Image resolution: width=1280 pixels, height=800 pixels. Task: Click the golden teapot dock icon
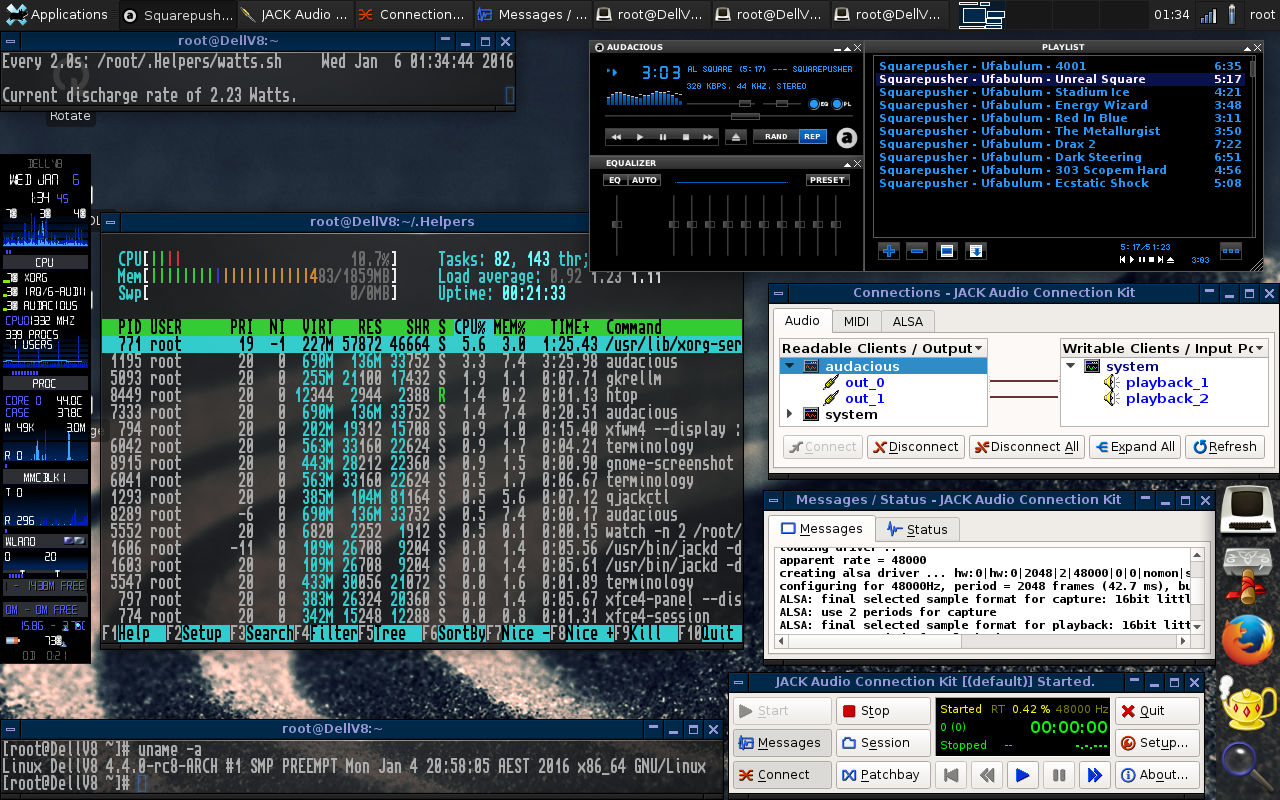click(x=1247, y=701)
